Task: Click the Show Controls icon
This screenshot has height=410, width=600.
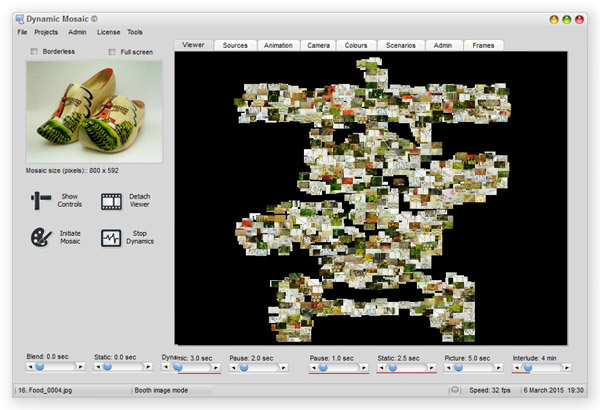Action: (40, 199)
